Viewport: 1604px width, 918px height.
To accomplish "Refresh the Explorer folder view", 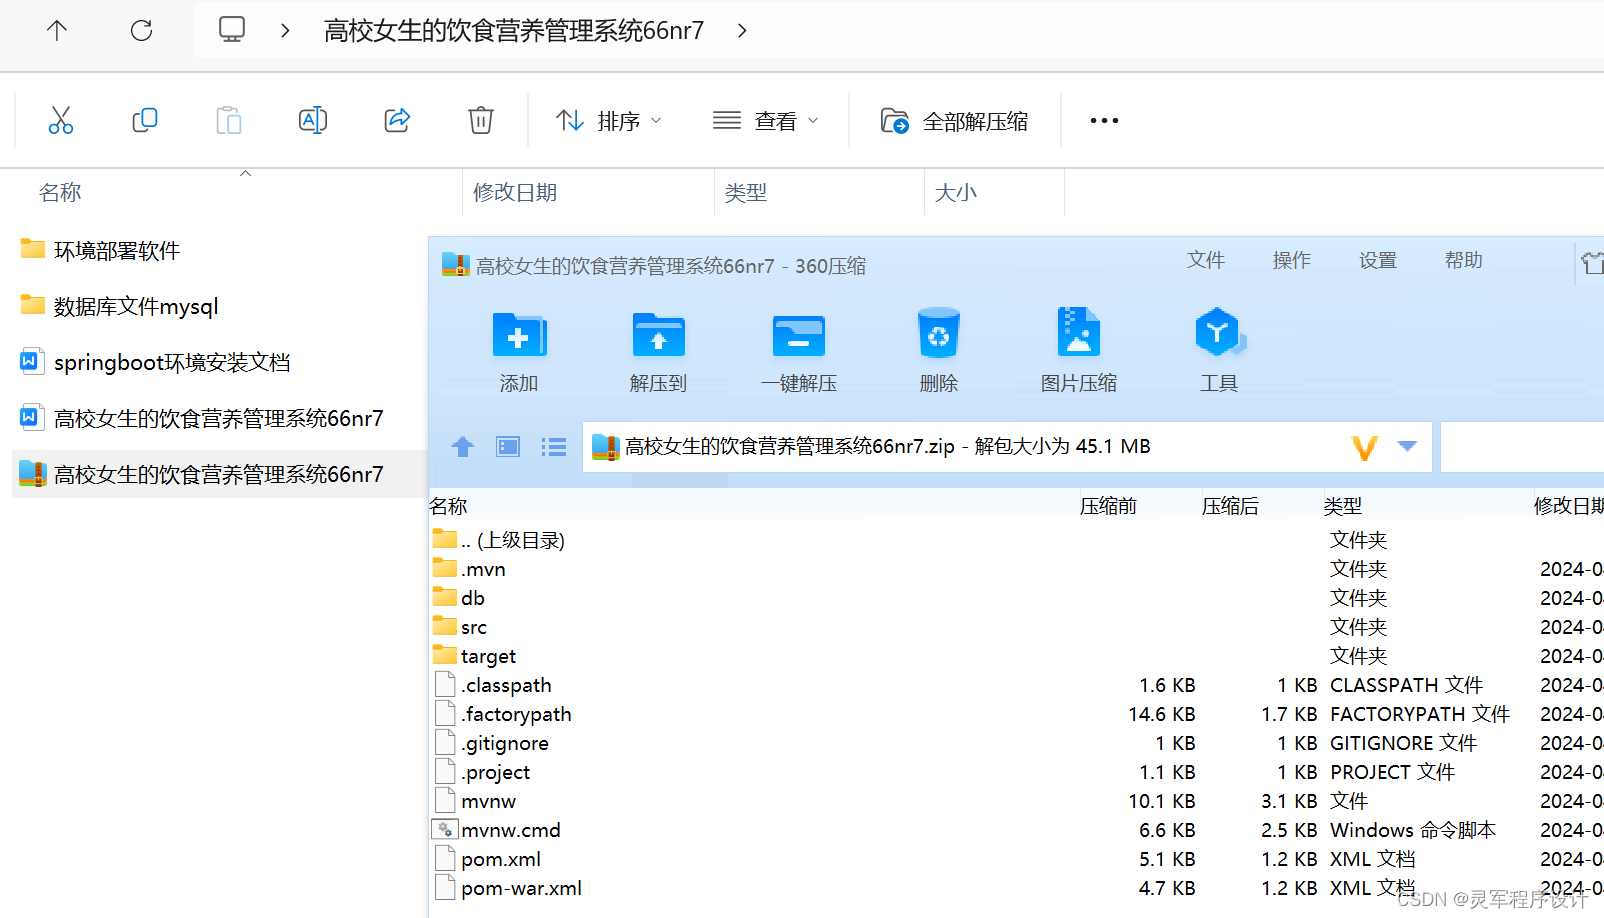I will click(x=142, y=30).
